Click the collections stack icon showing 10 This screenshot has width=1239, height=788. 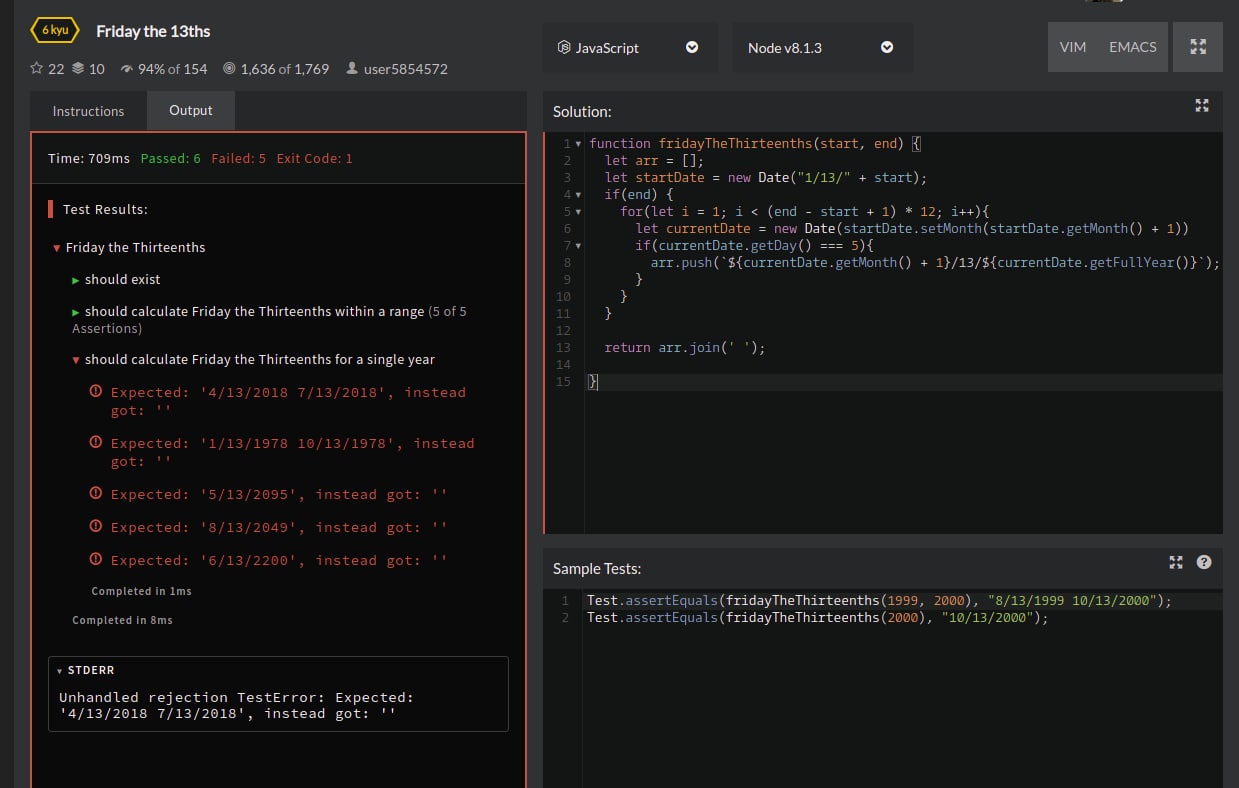point(78,69)
